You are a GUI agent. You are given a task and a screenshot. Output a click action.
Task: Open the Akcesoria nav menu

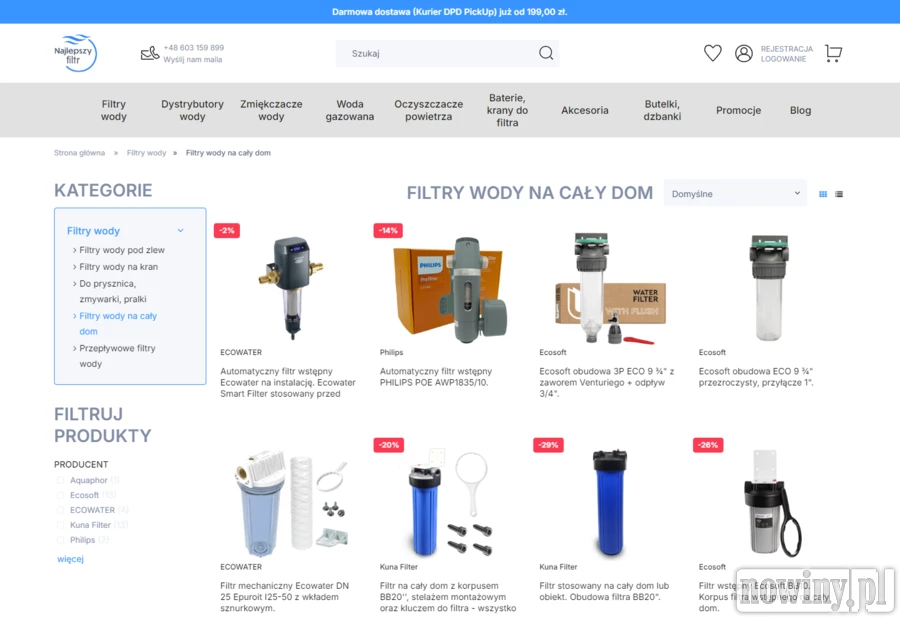tap(584, 110)
